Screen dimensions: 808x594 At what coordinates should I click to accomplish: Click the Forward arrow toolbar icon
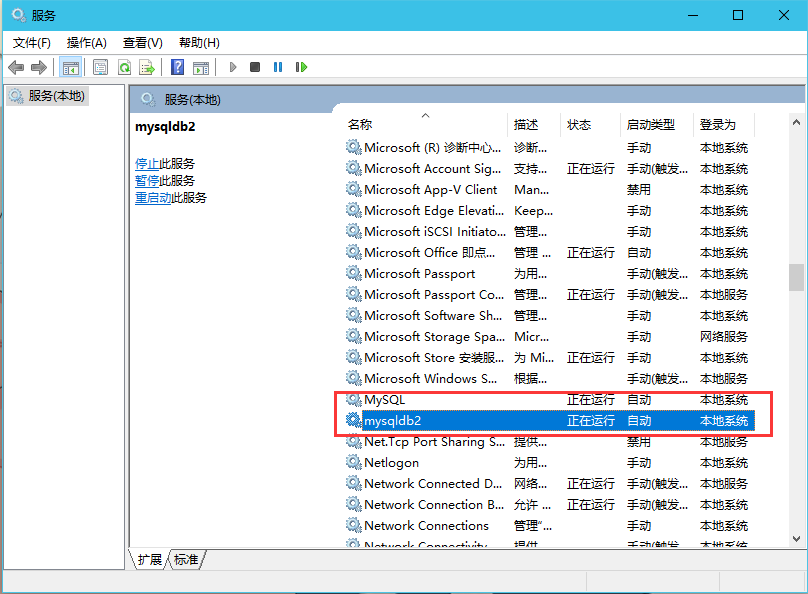pyautogui.click(x=39, y=67)
